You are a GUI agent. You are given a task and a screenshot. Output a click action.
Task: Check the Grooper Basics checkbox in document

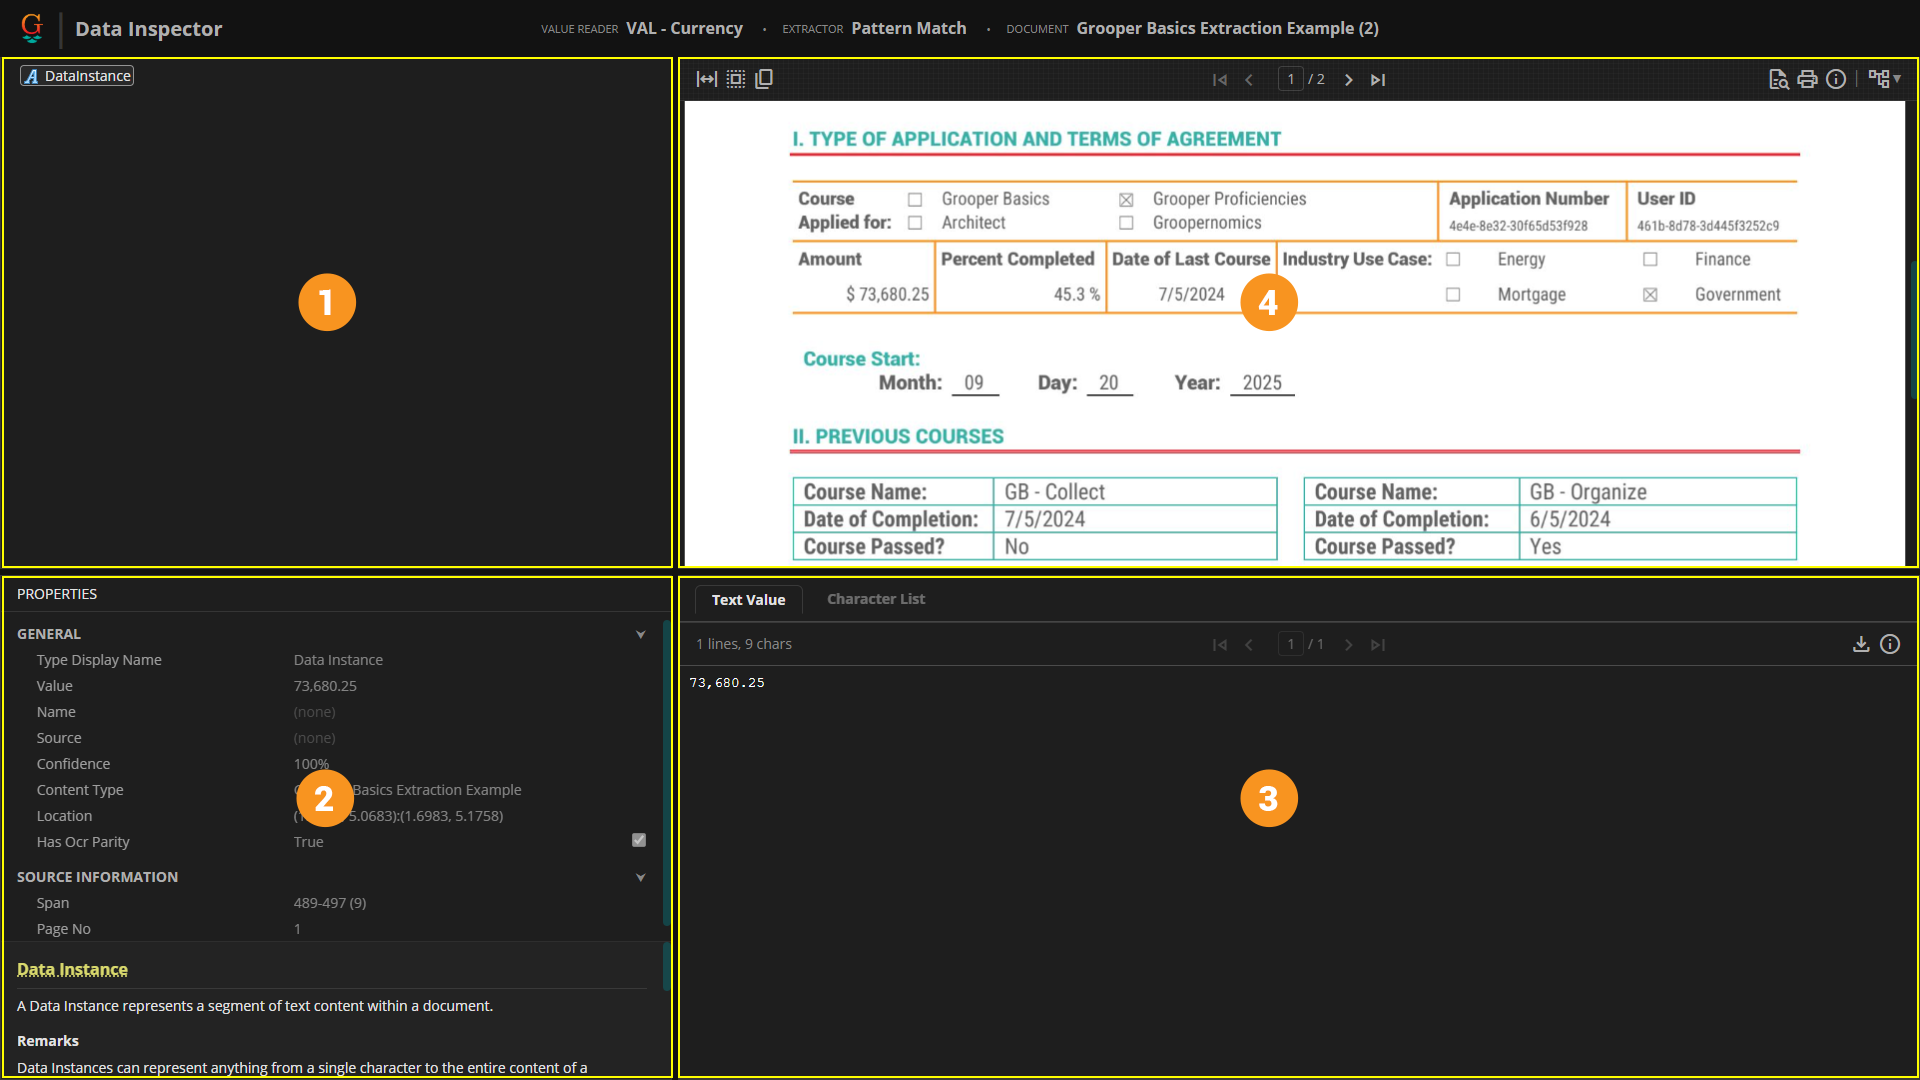tap(915, 200)
